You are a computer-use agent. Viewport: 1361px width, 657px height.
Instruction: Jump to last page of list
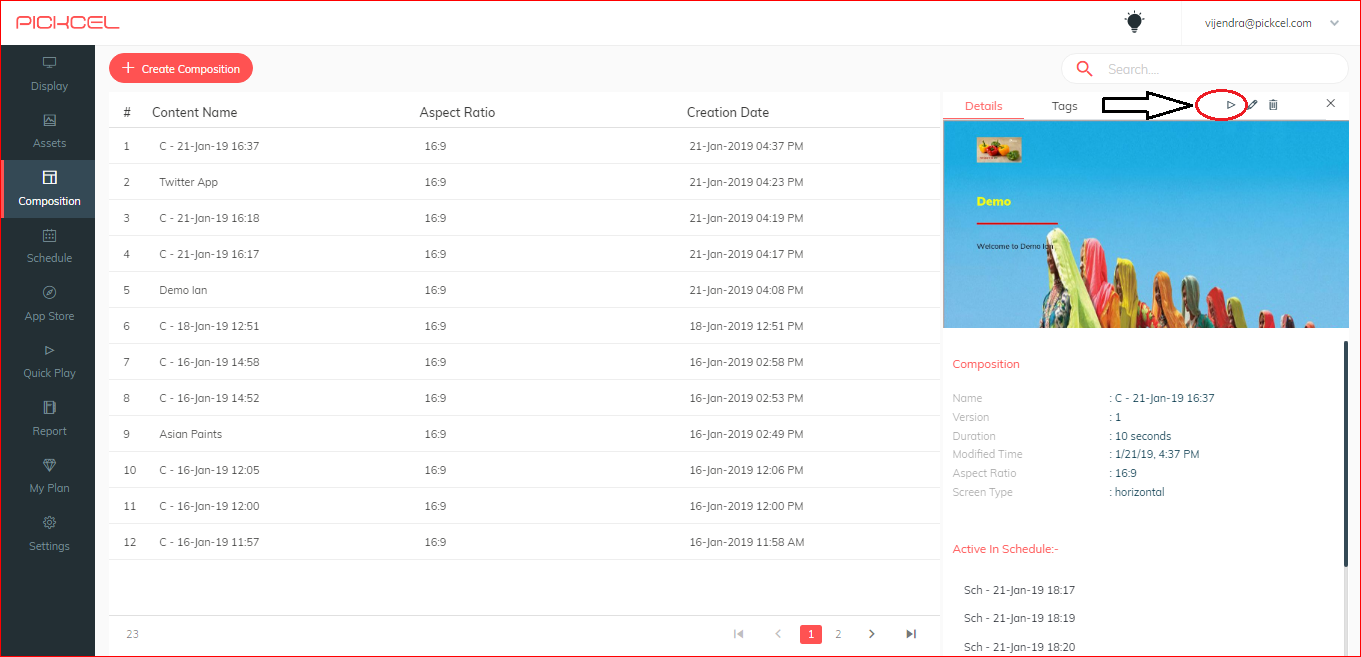pos(911,634)
